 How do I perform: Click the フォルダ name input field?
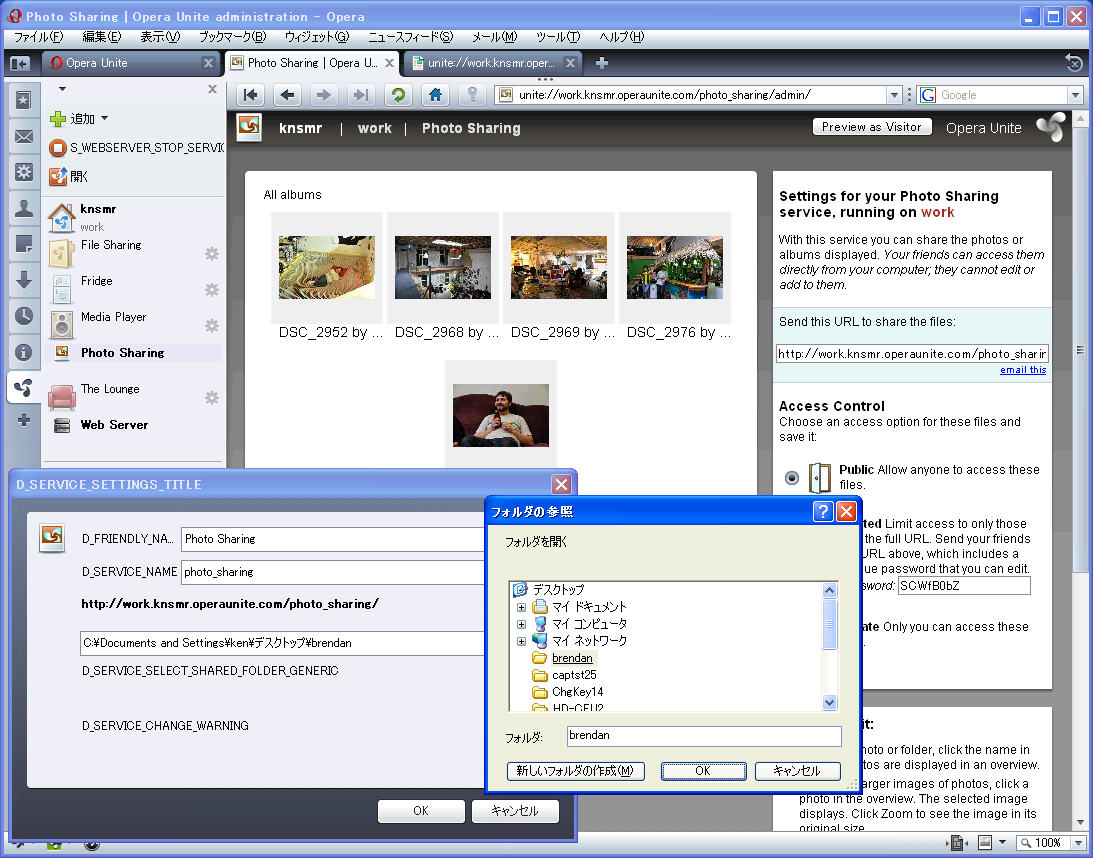pos(704,735)
